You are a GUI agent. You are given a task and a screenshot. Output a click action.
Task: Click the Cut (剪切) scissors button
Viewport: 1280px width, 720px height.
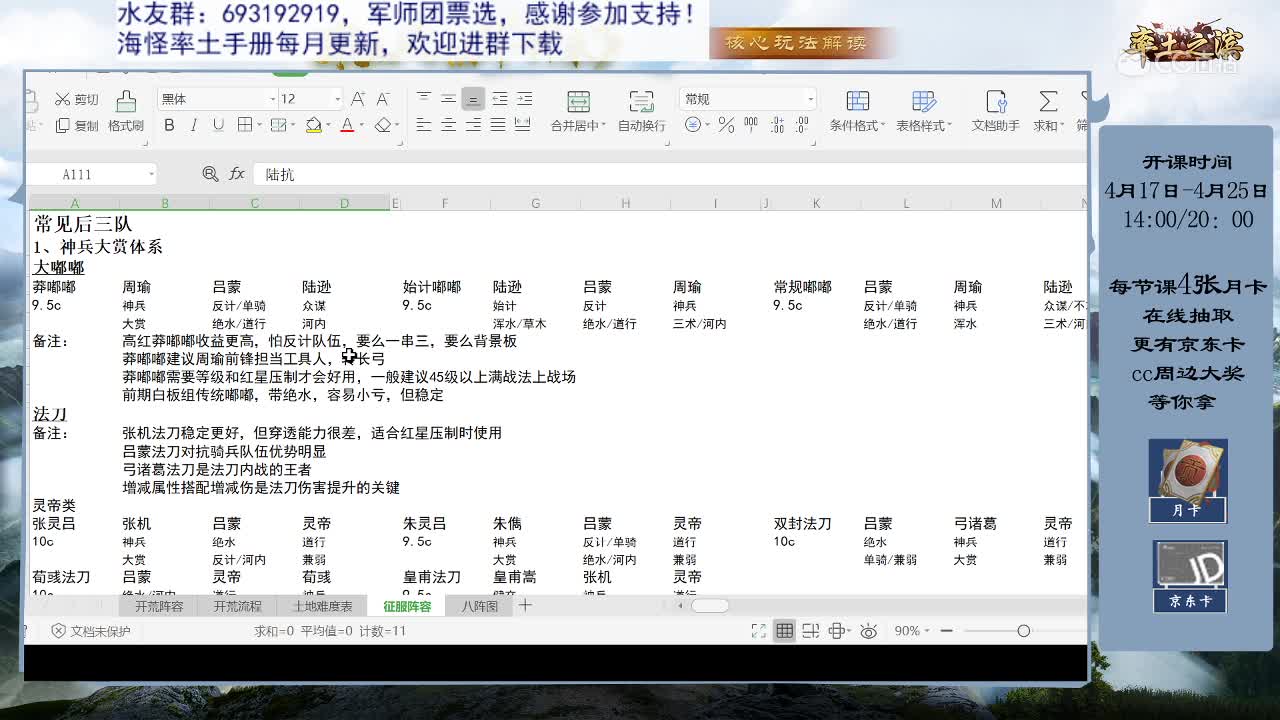tap(77, 99)
